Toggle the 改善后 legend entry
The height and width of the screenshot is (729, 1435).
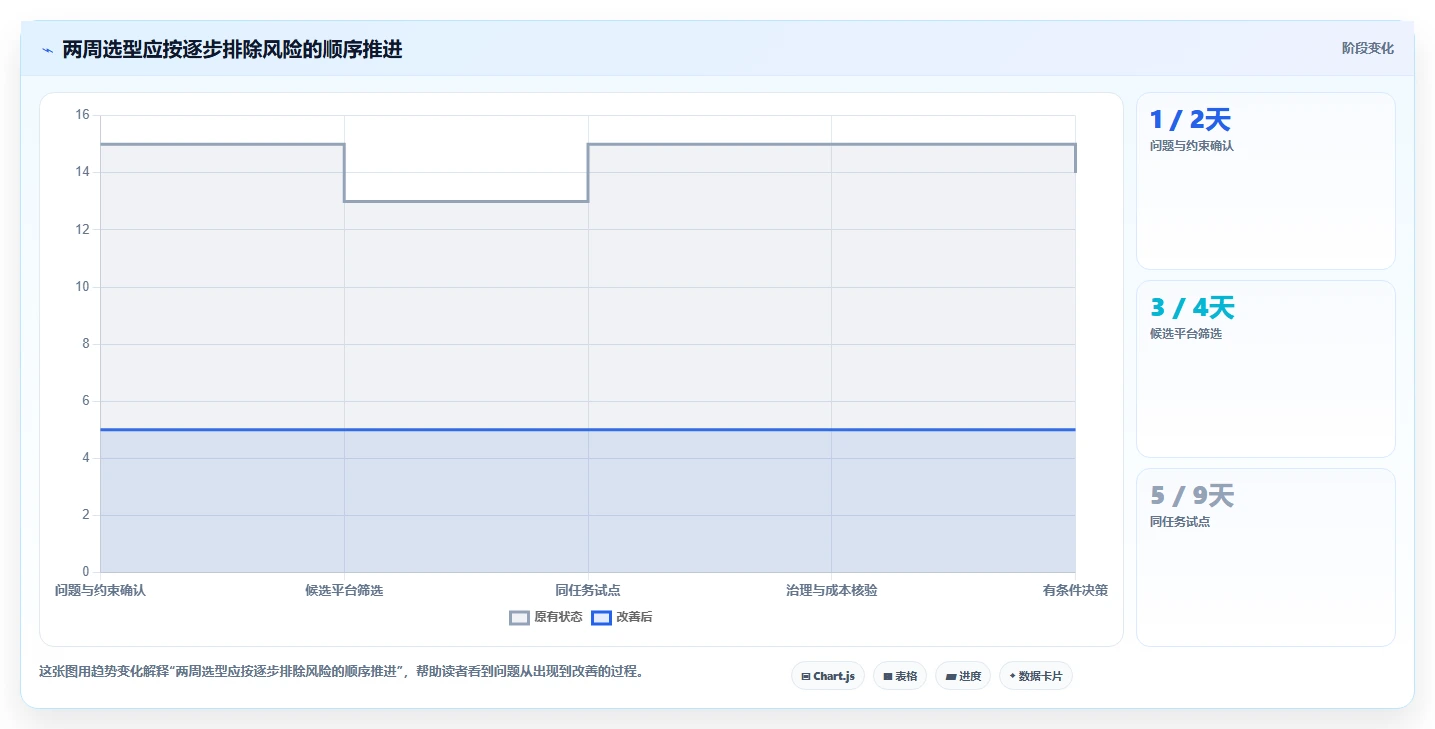coord(621,617)
